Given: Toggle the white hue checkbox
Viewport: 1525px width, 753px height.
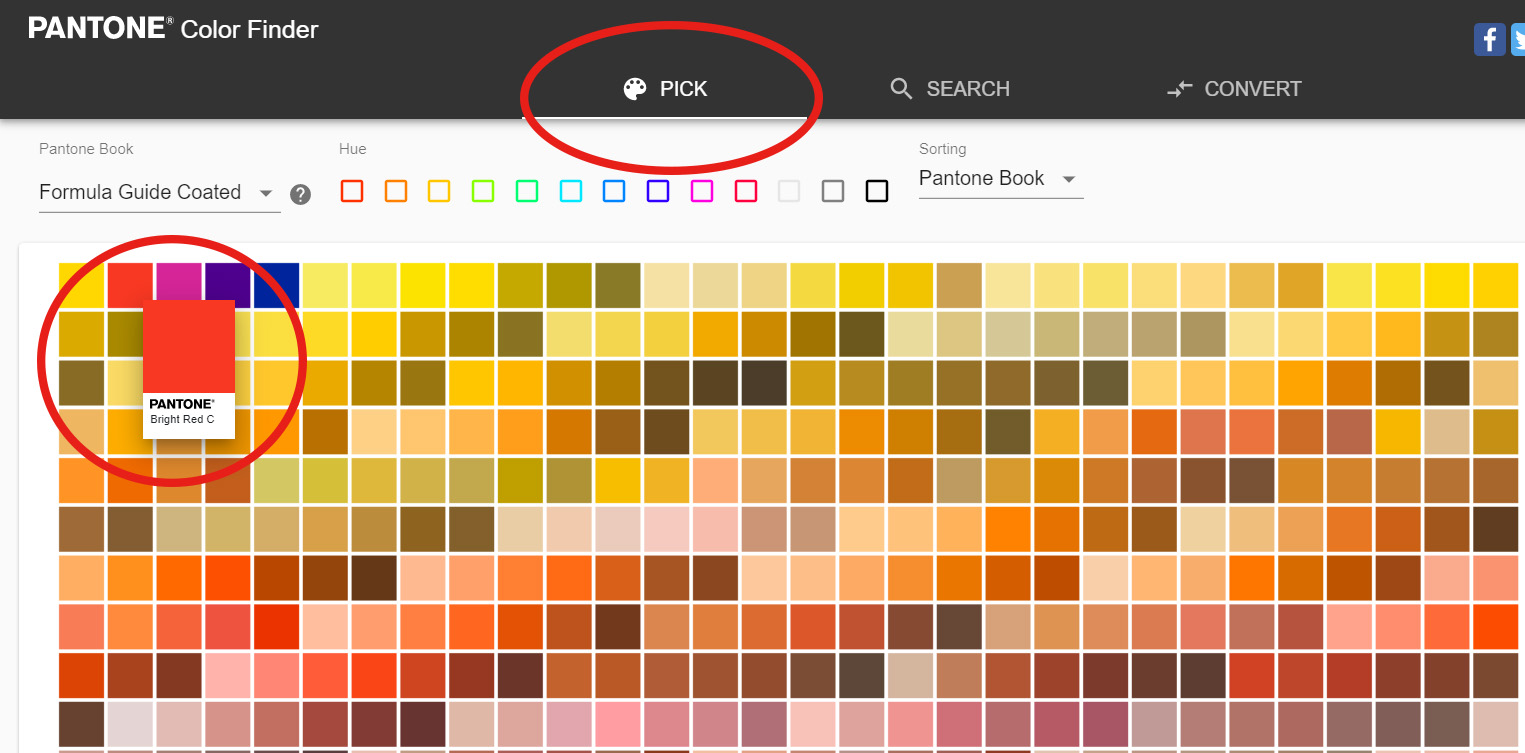Looking at the screenshot, I should [789, 191].
